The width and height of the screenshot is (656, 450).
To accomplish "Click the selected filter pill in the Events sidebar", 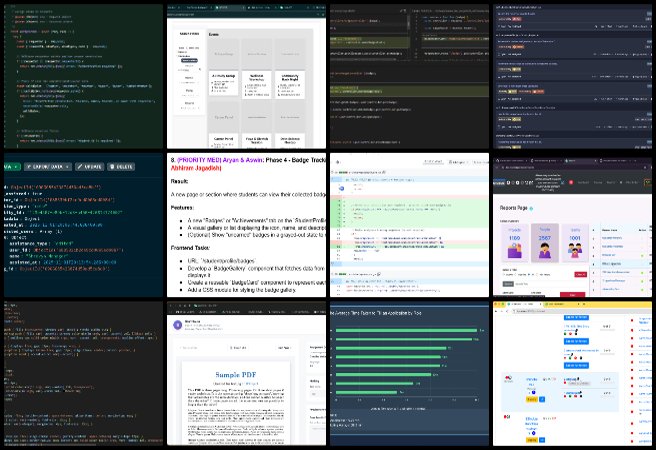I will pyautogui.click(x=189, y=61).
